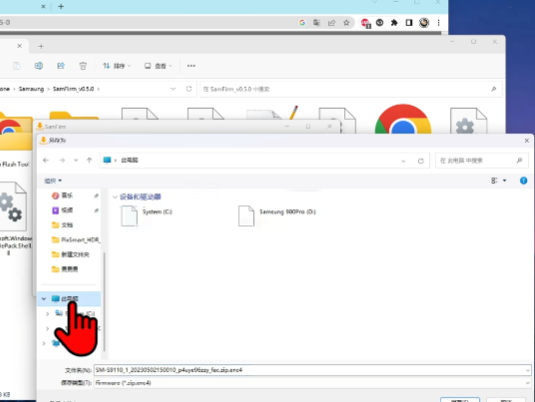Open Chrome's three-dot menu
The image size is (535, 402).
(438, 23)
